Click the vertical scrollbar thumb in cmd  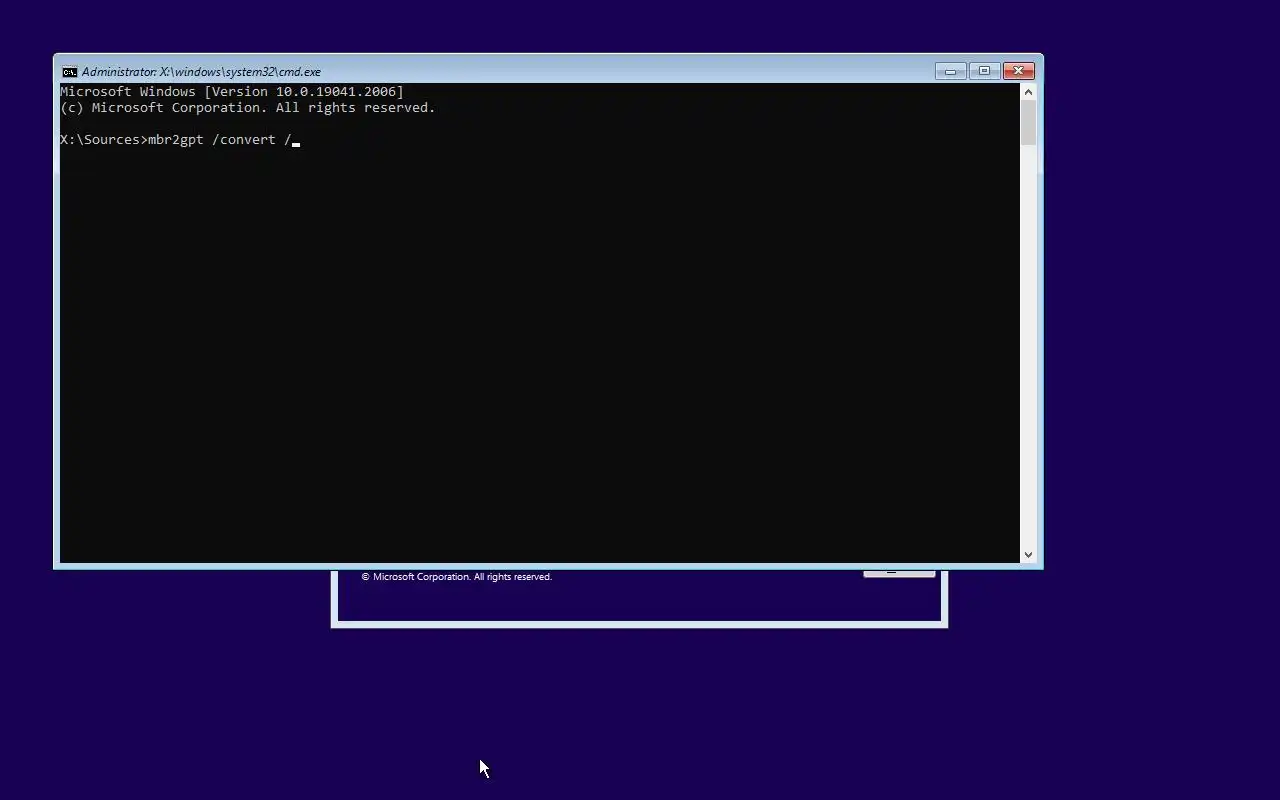point(1028,123)
